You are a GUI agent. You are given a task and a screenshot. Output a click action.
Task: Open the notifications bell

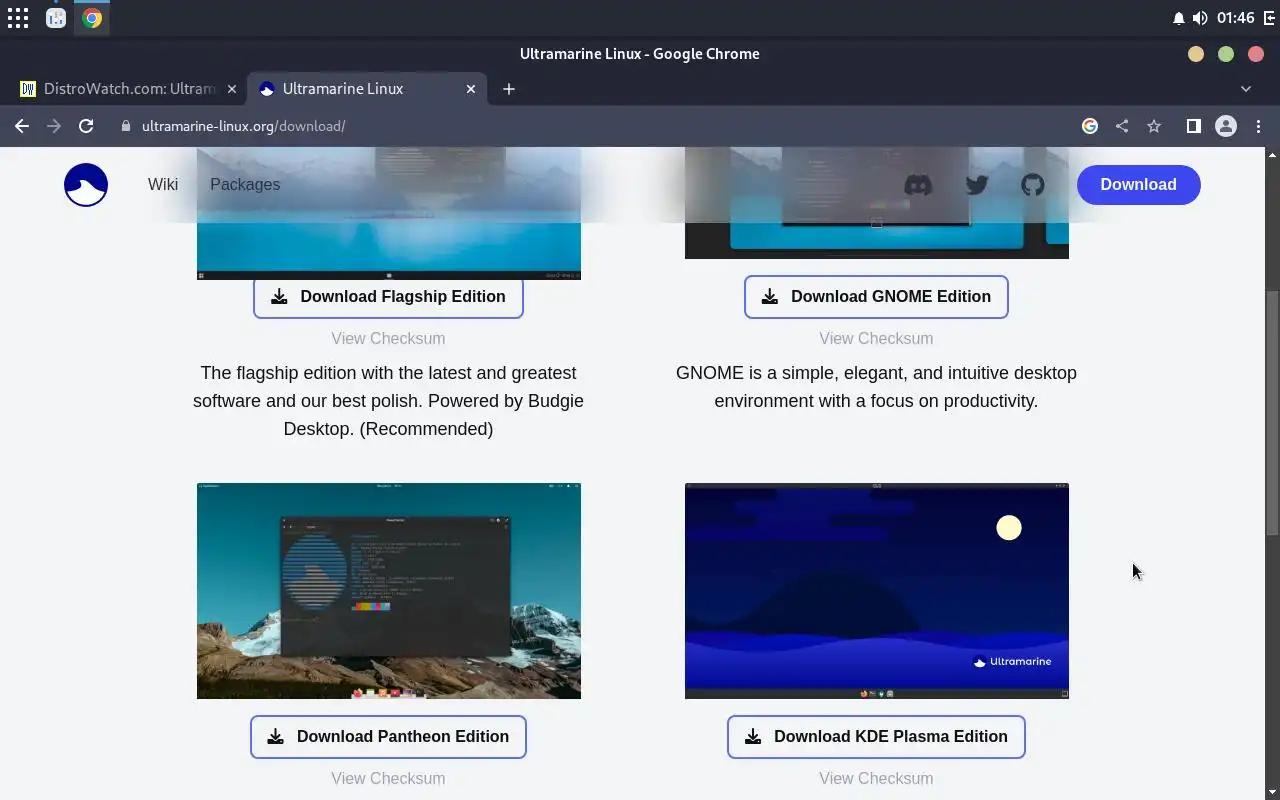pyautogui.click(x=1178, y=18)
